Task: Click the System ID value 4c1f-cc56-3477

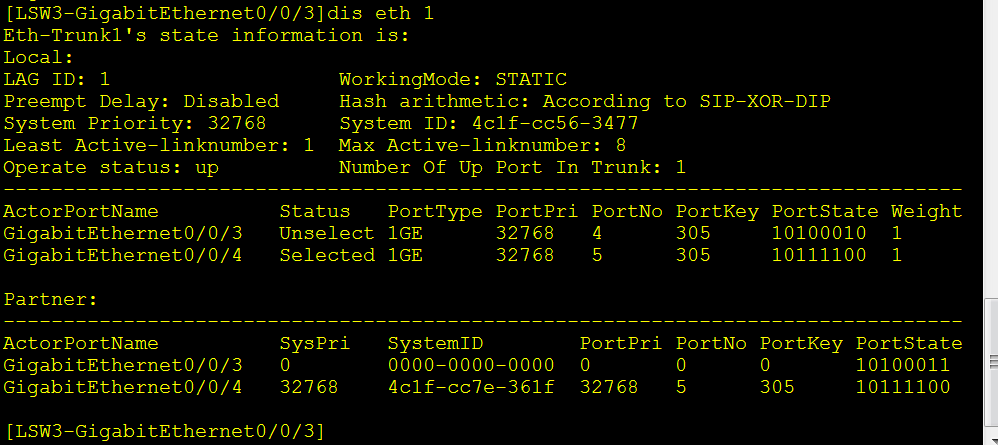Action: click(x=555, y=123)
